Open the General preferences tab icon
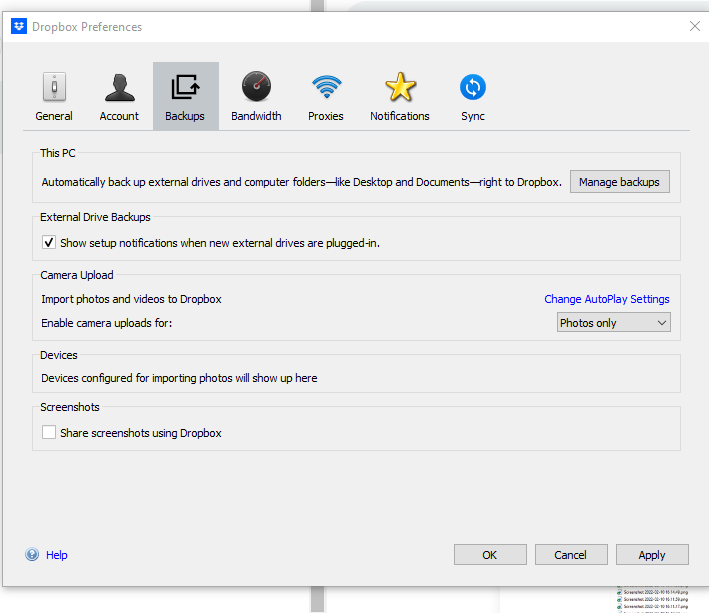 click(x=54, y=87)
